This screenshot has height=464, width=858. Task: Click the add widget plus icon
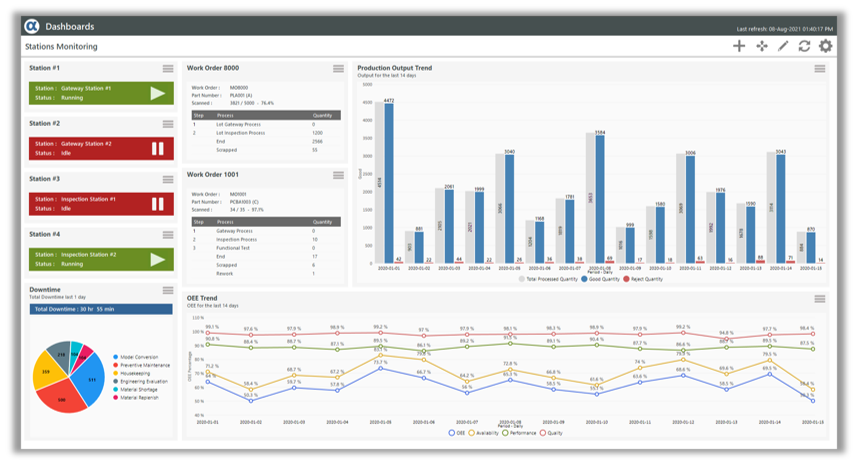739,46
